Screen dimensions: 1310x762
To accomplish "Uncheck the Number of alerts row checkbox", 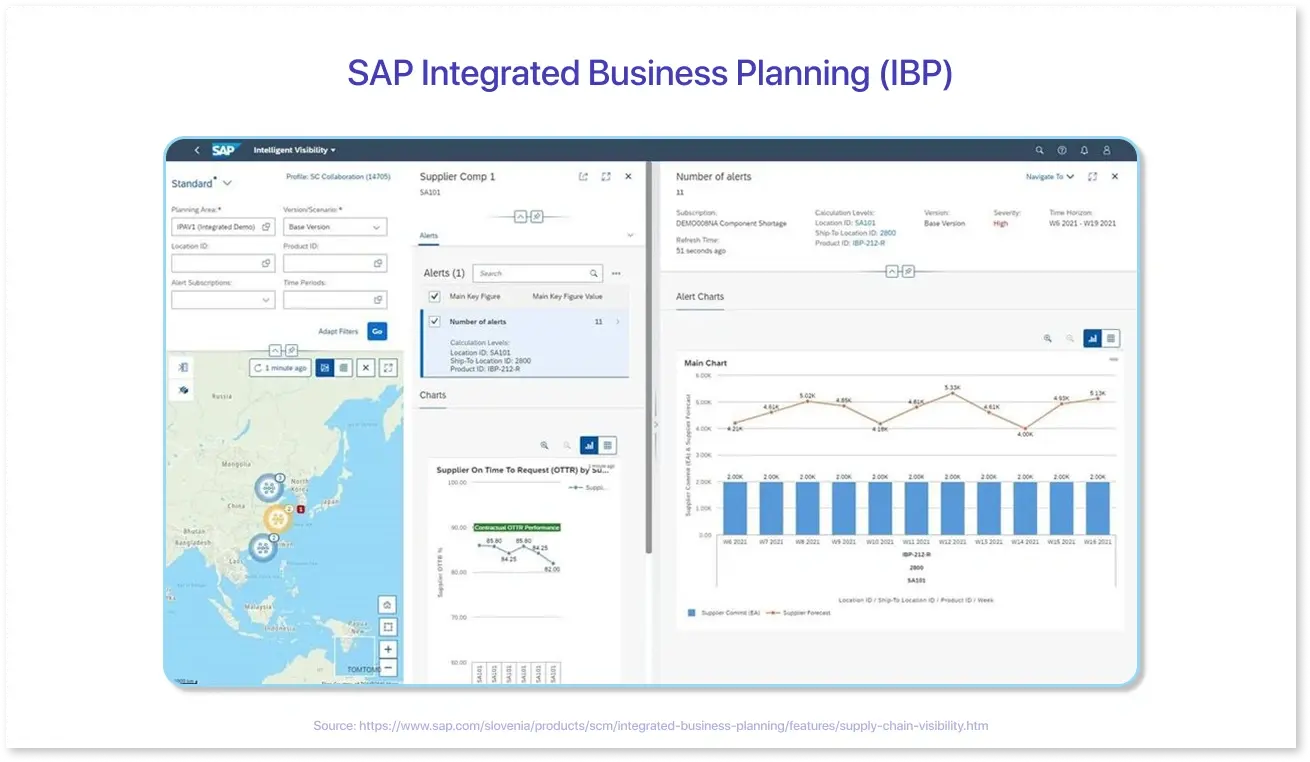I will tap(434, 322).
